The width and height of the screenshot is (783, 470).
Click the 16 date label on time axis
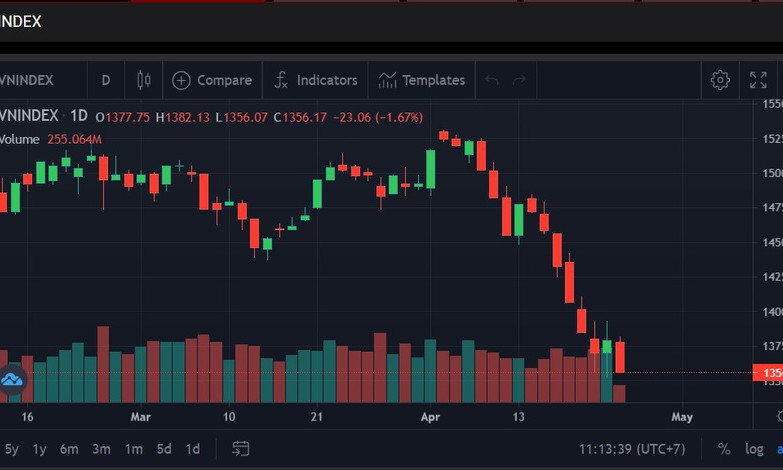pyautogui.click(x=27, y=417)
